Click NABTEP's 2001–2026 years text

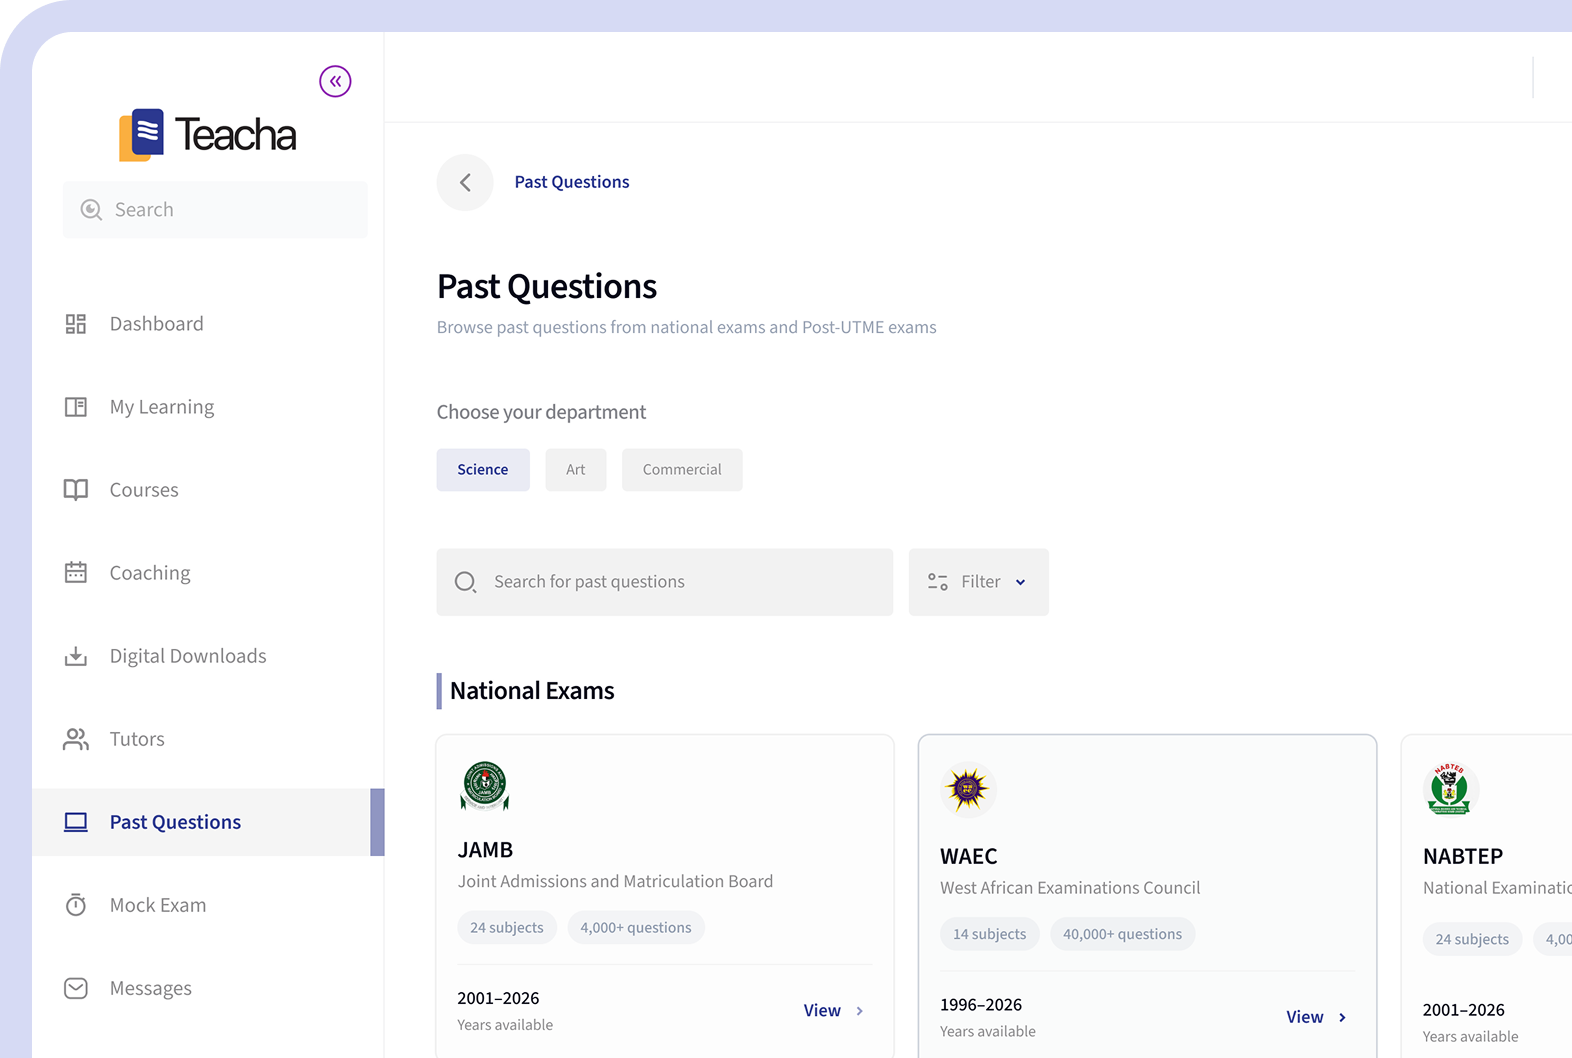pyautogui.click(x=1464, y=1010)
